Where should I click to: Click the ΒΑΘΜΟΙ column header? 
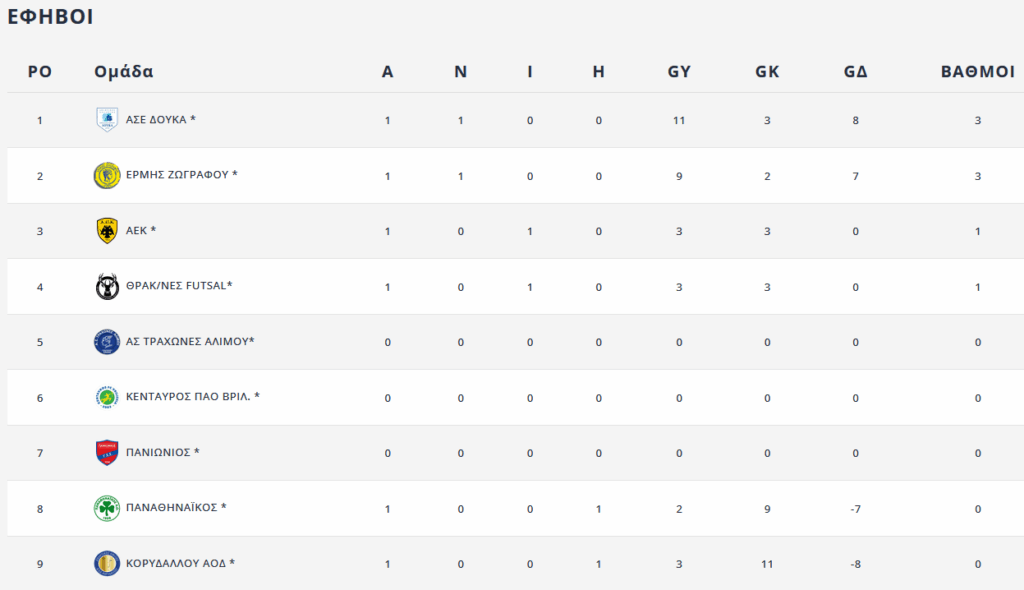pos(978,72)
